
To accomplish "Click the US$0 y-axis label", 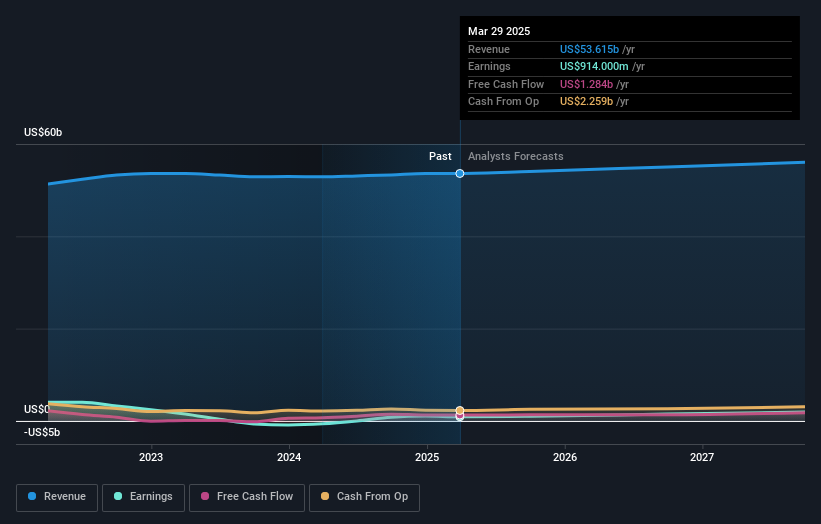I will (x=36, y=409).
